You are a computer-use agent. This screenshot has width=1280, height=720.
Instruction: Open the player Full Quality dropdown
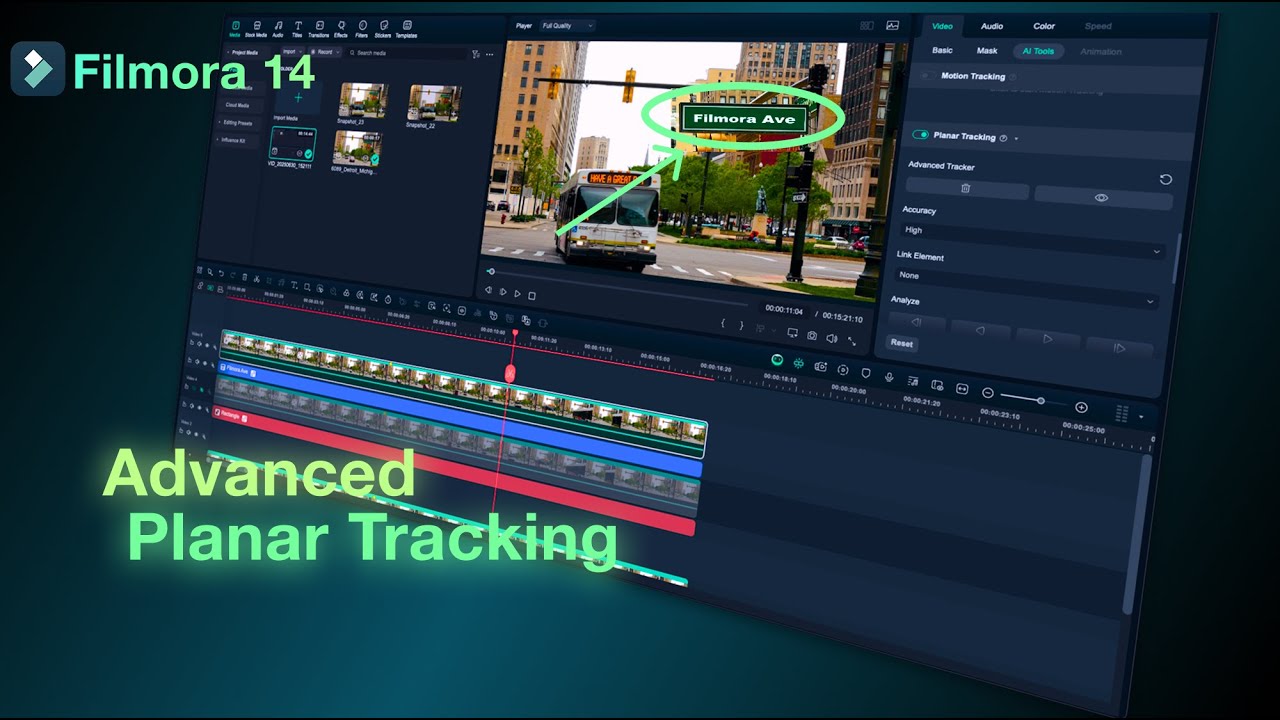(x=567, y=25)
